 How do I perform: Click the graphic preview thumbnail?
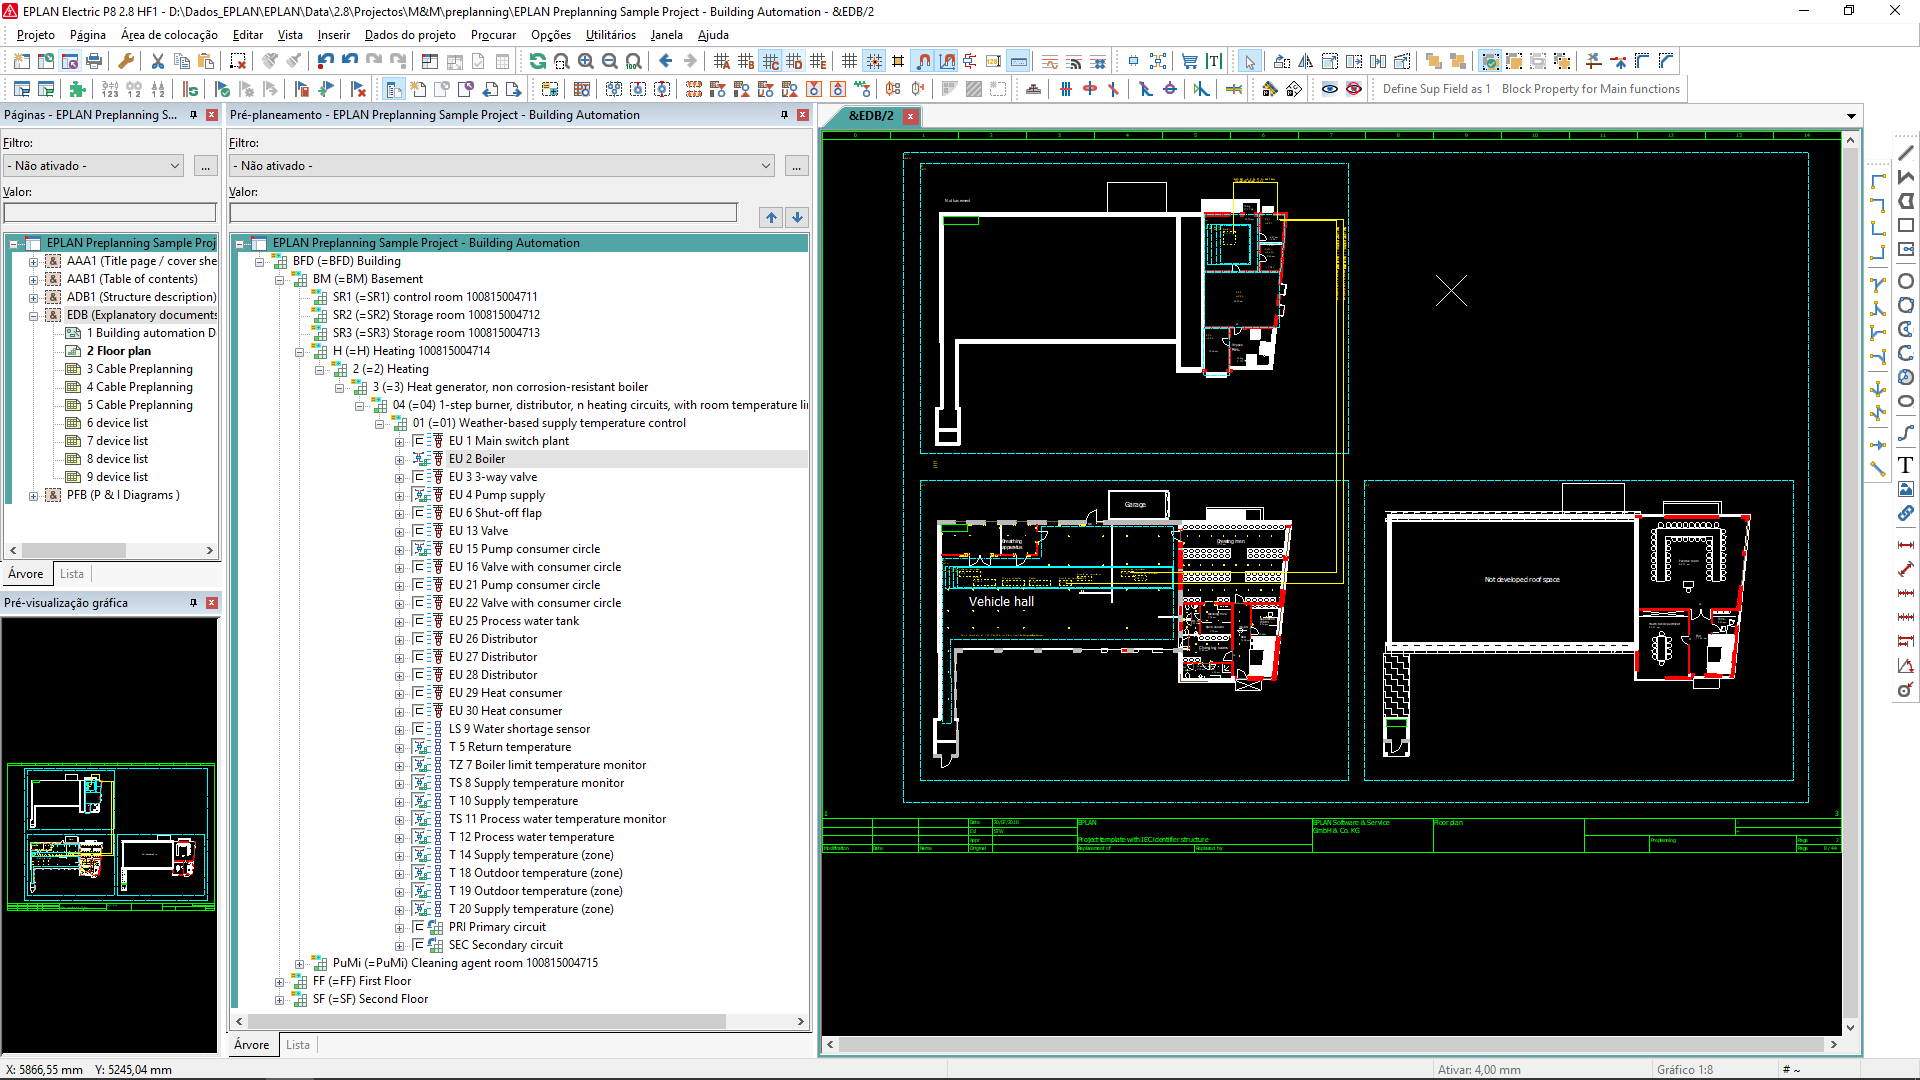tap(110, 836)
